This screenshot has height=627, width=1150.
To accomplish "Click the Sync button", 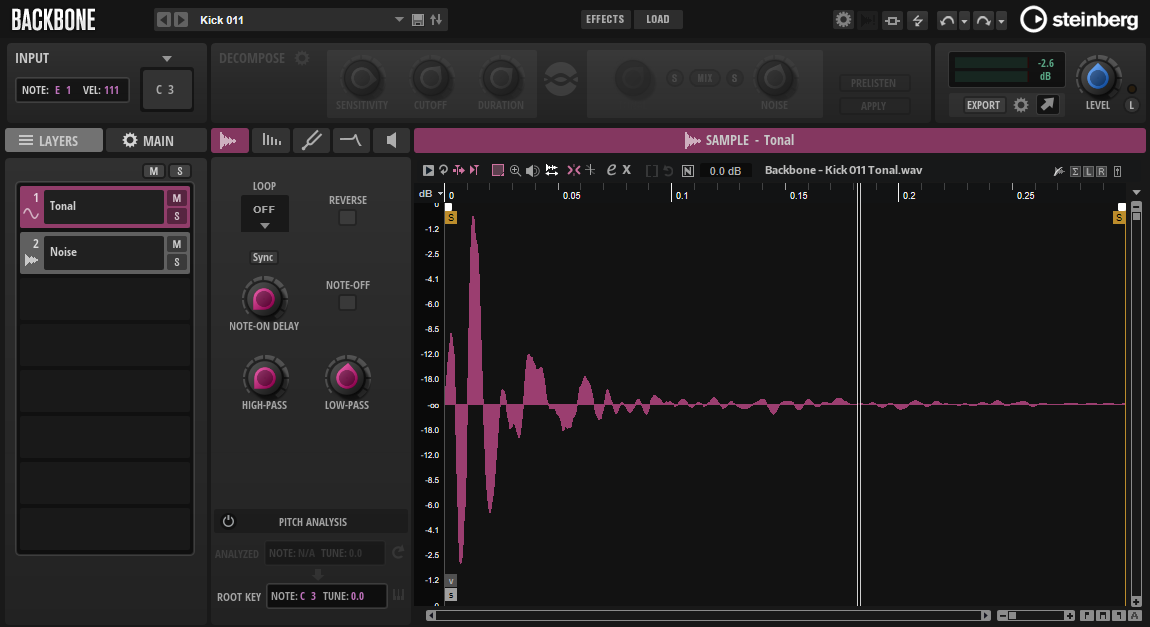I will pyautogui.click(x=263, y=257).
